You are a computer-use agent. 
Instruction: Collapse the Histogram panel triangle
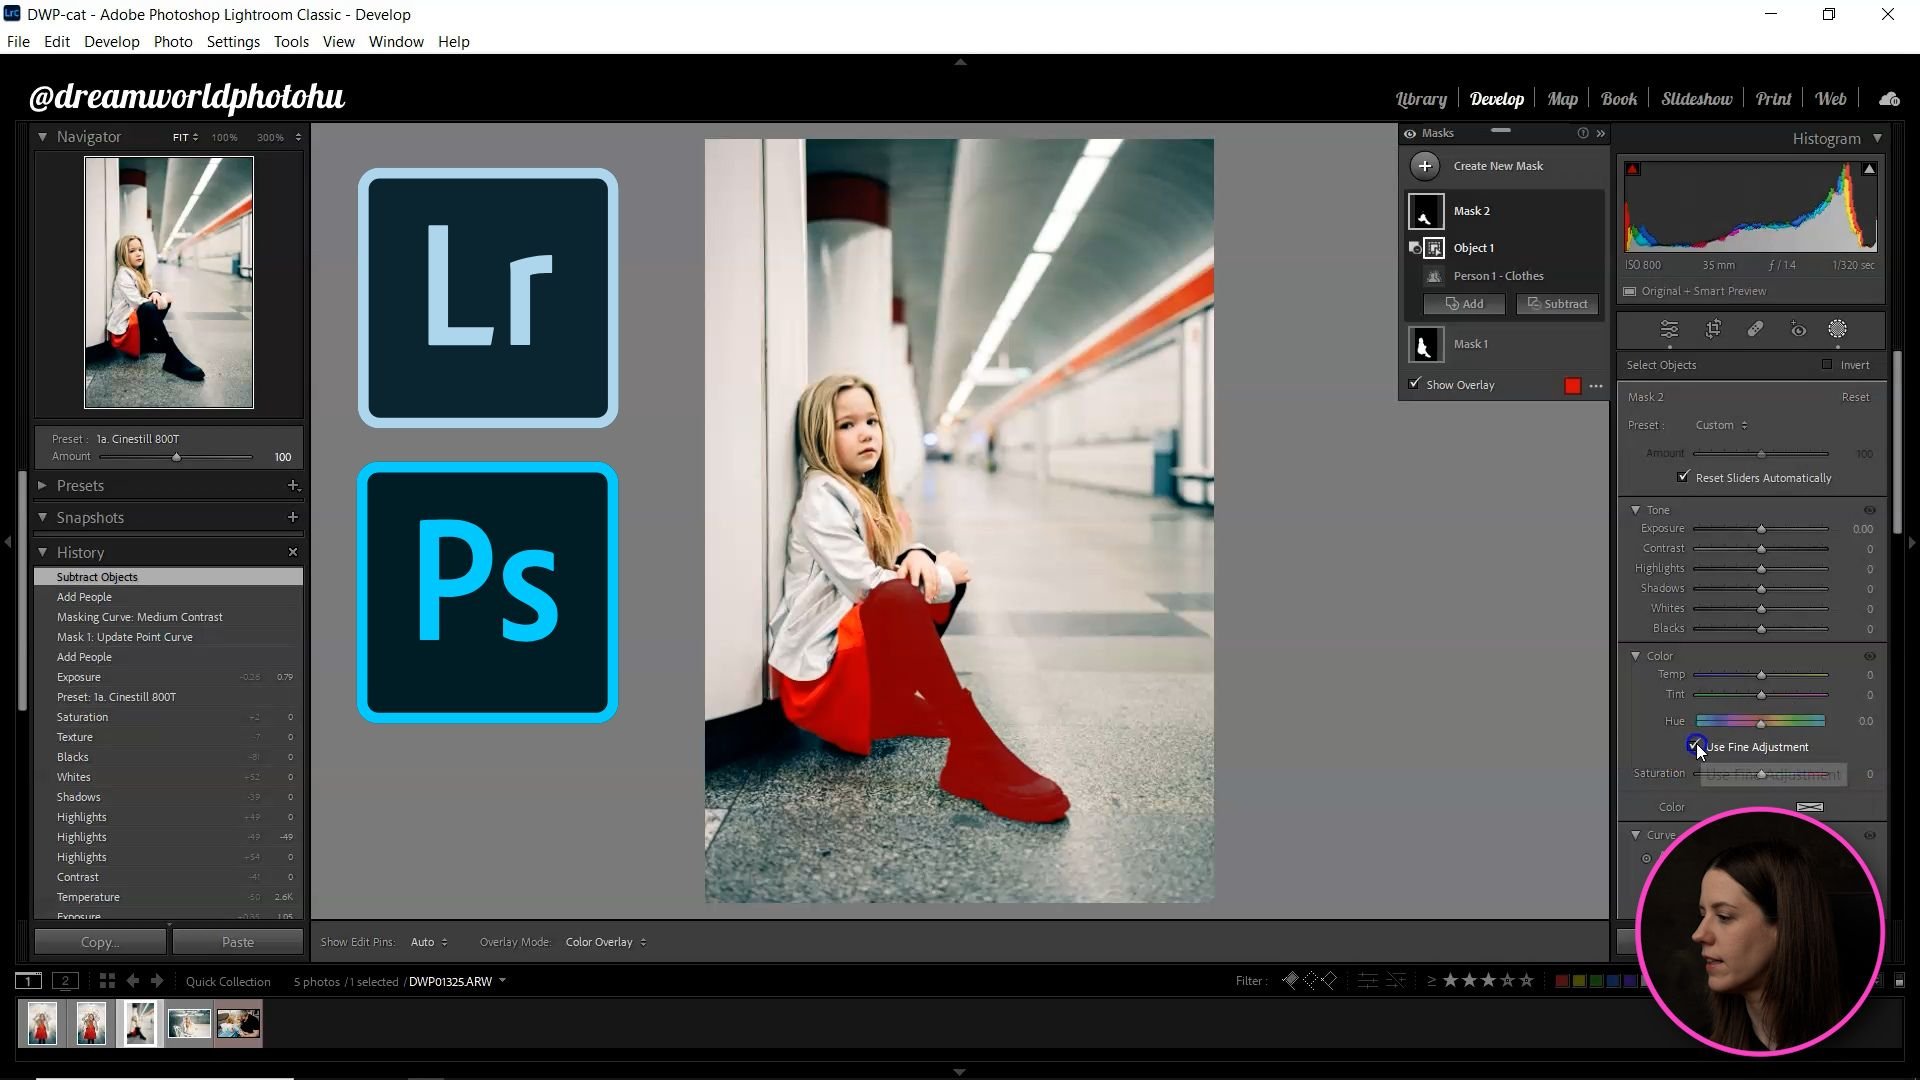point(1877,139)
